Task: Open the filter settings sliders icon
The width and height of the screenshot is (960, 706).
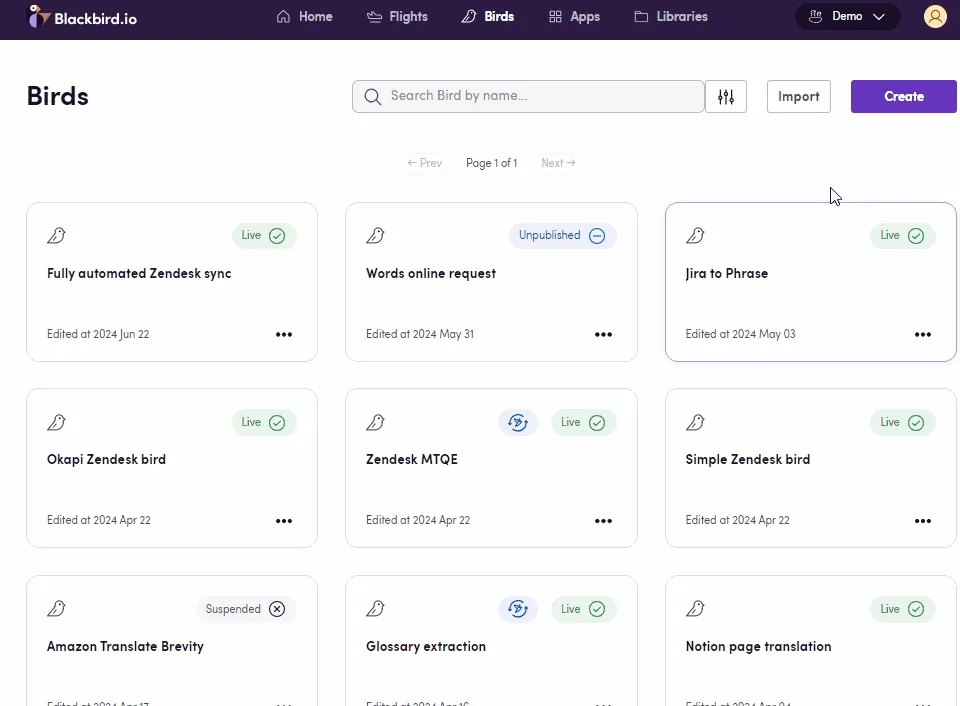Action: pos(726,97)
